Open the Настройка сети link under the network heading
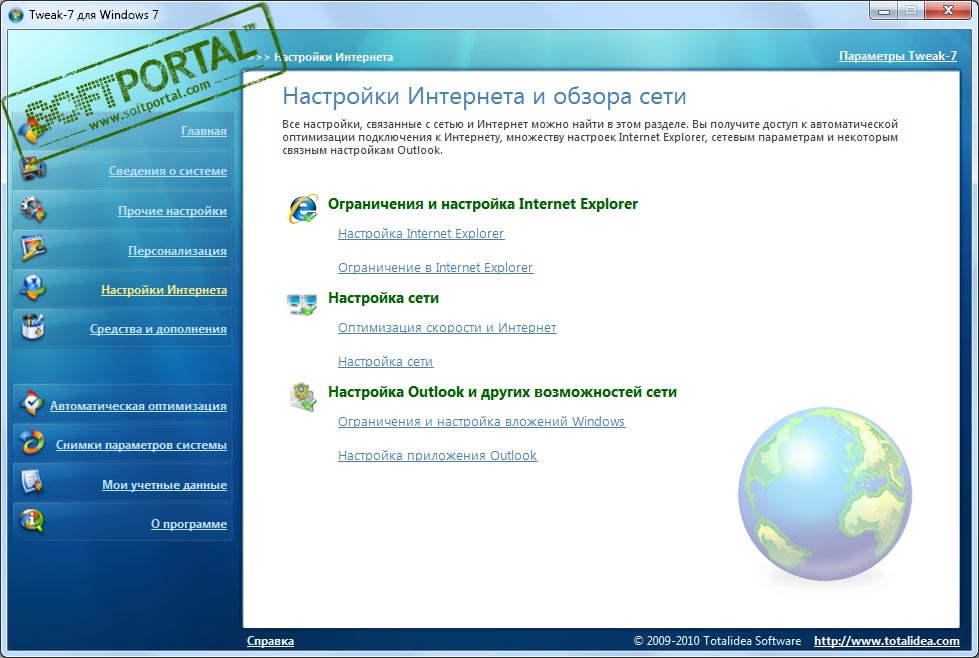 pyautogui.click(x=385, y=362)
